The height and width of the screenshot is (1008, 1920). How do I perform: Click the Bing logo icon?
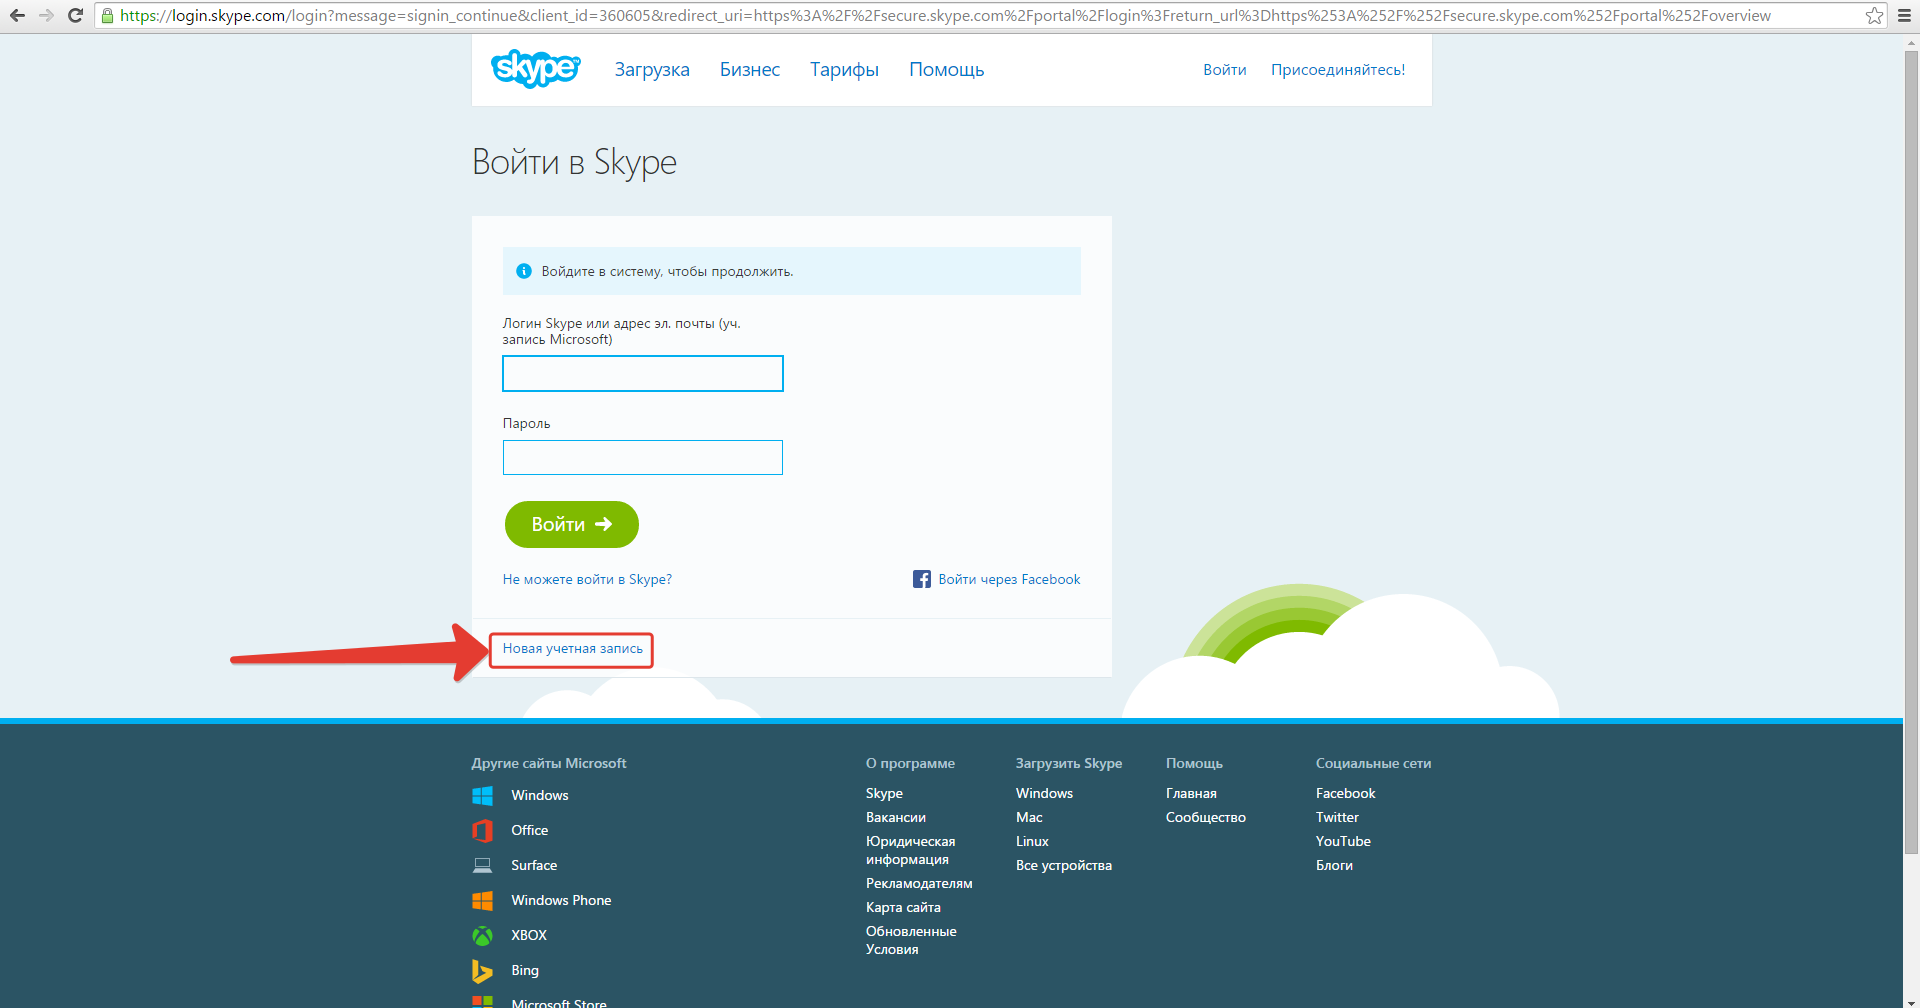[482, 970]
